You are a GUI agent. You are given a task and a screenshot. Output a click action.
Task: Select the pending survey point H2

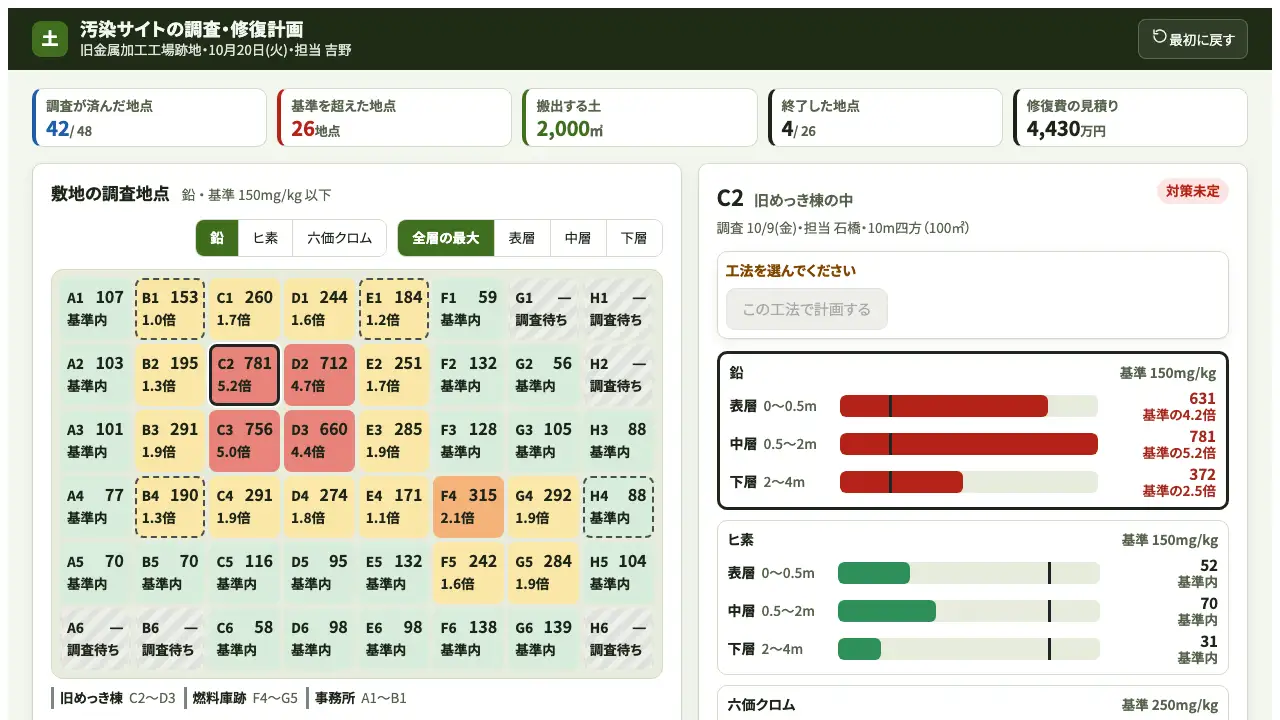(618, 375)
